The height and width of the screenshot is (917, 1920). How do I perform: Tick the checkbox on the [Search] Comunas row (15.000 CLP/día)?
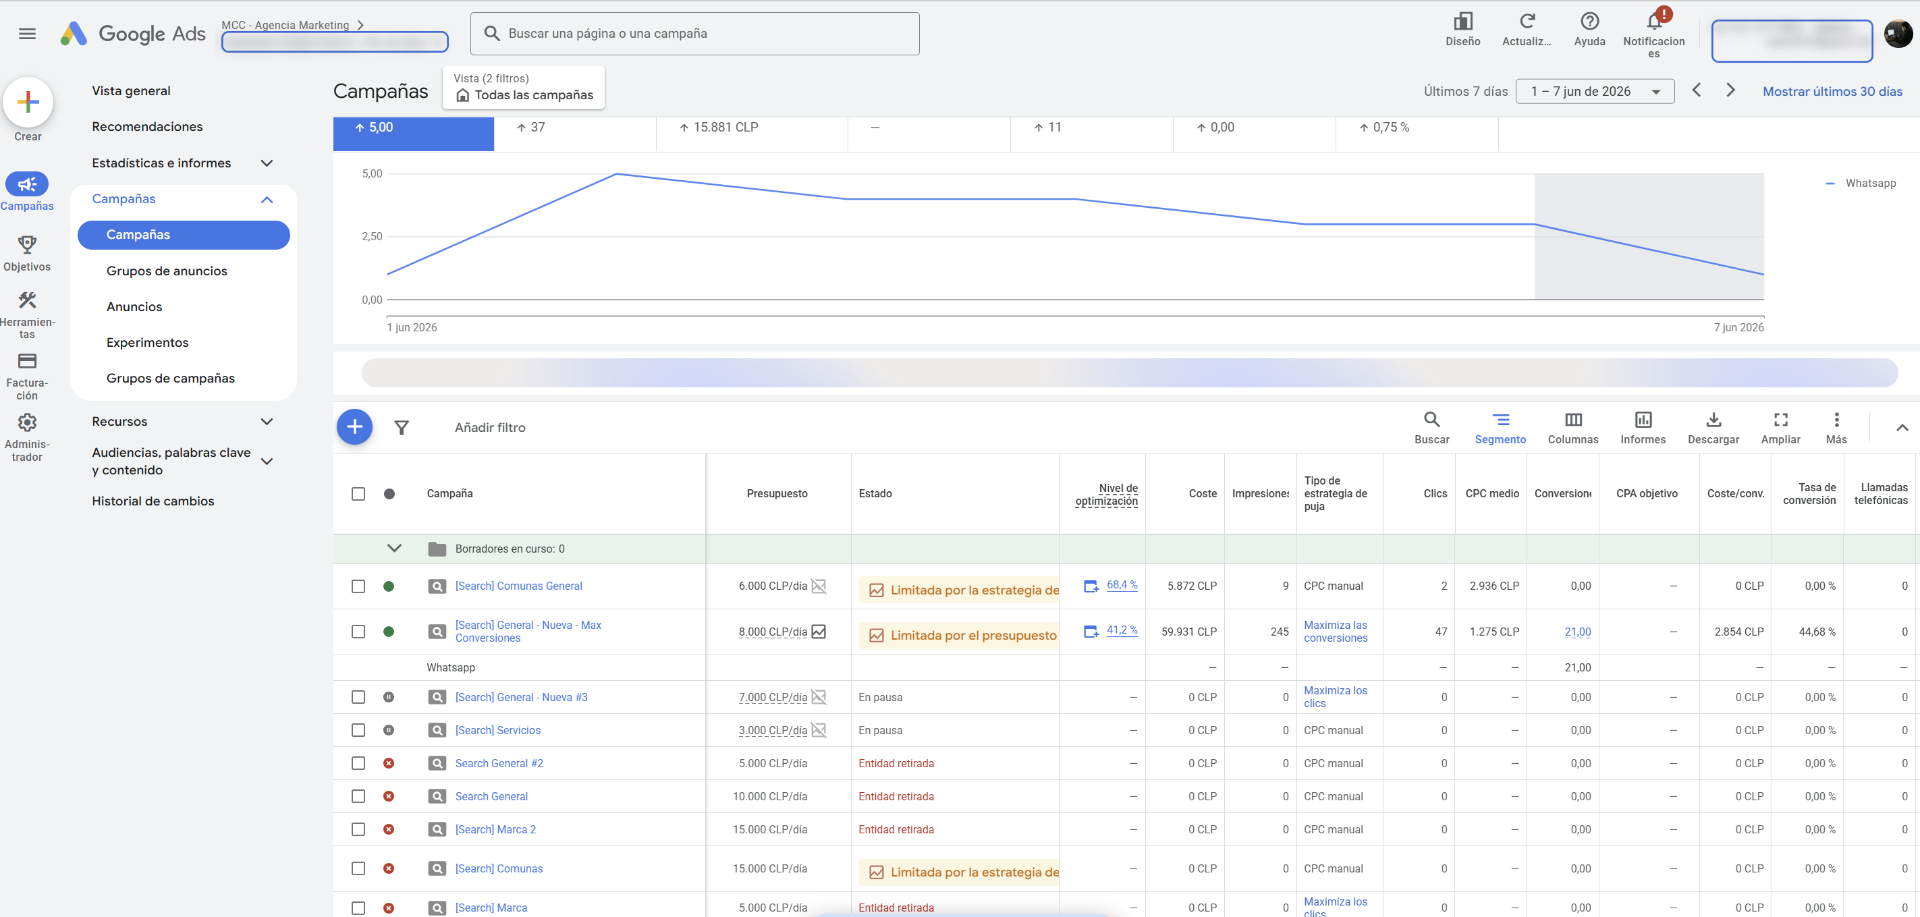[x=358, y=869]
